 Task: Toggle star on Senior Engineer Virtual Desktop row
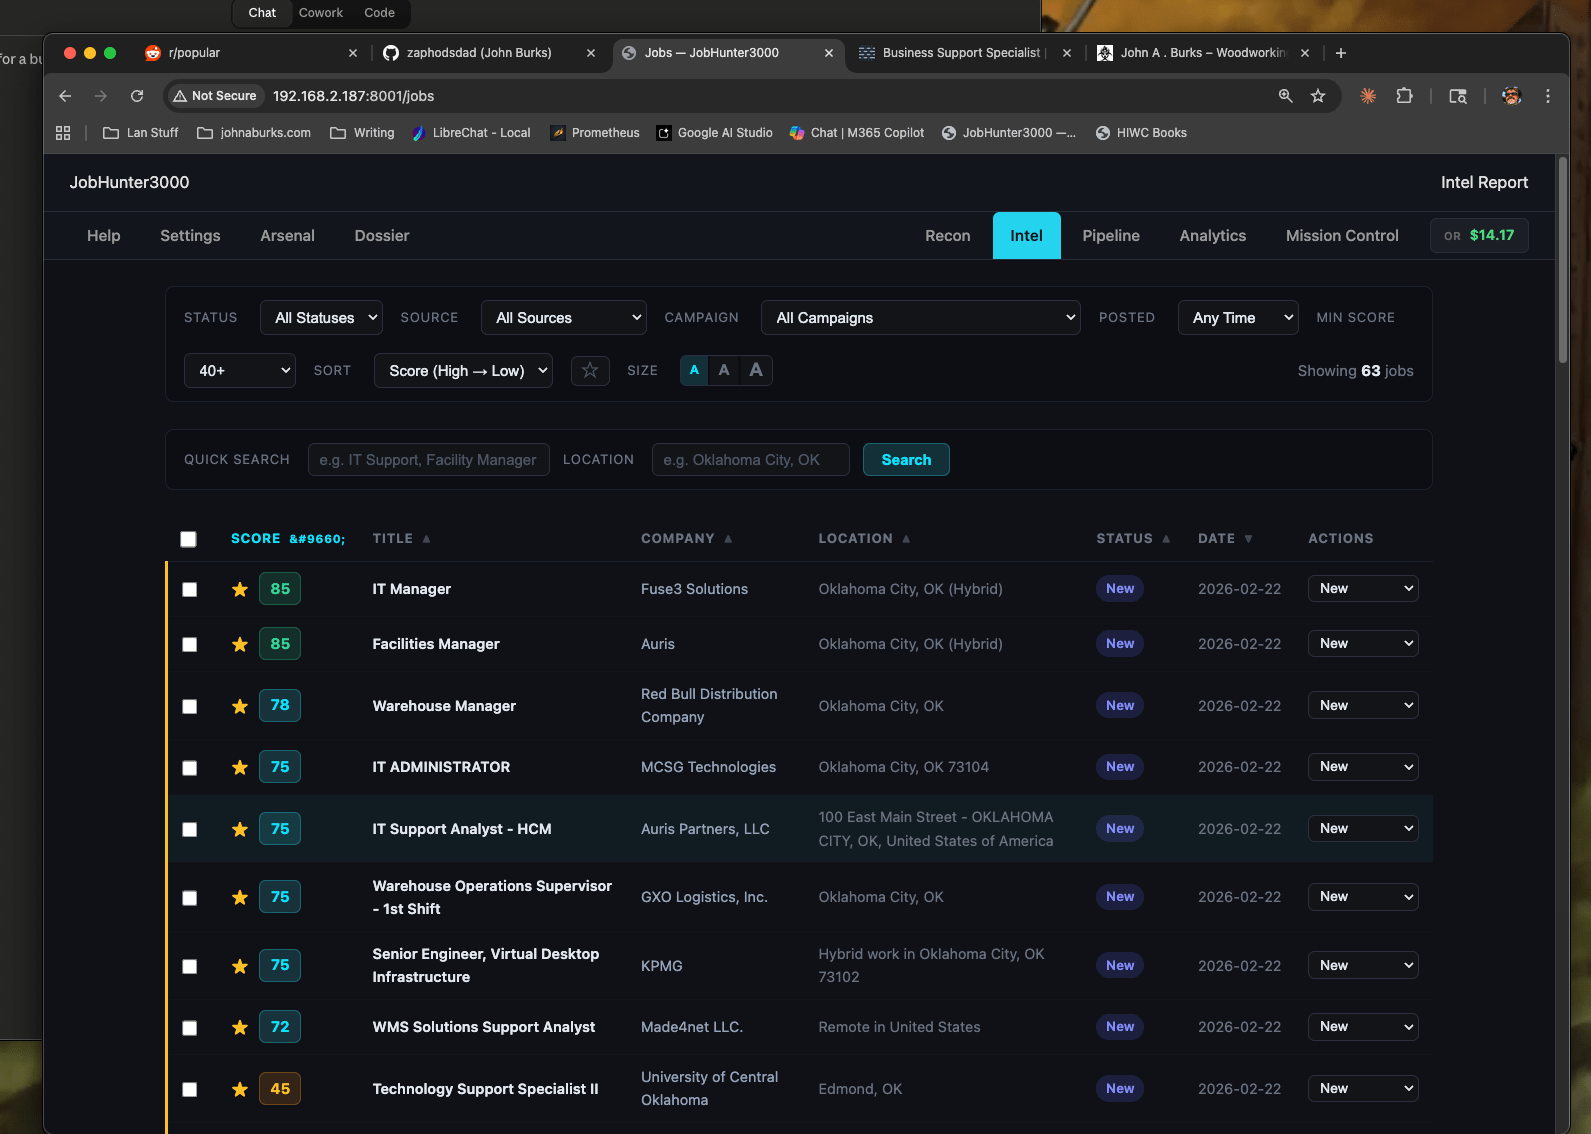[240, 966]
